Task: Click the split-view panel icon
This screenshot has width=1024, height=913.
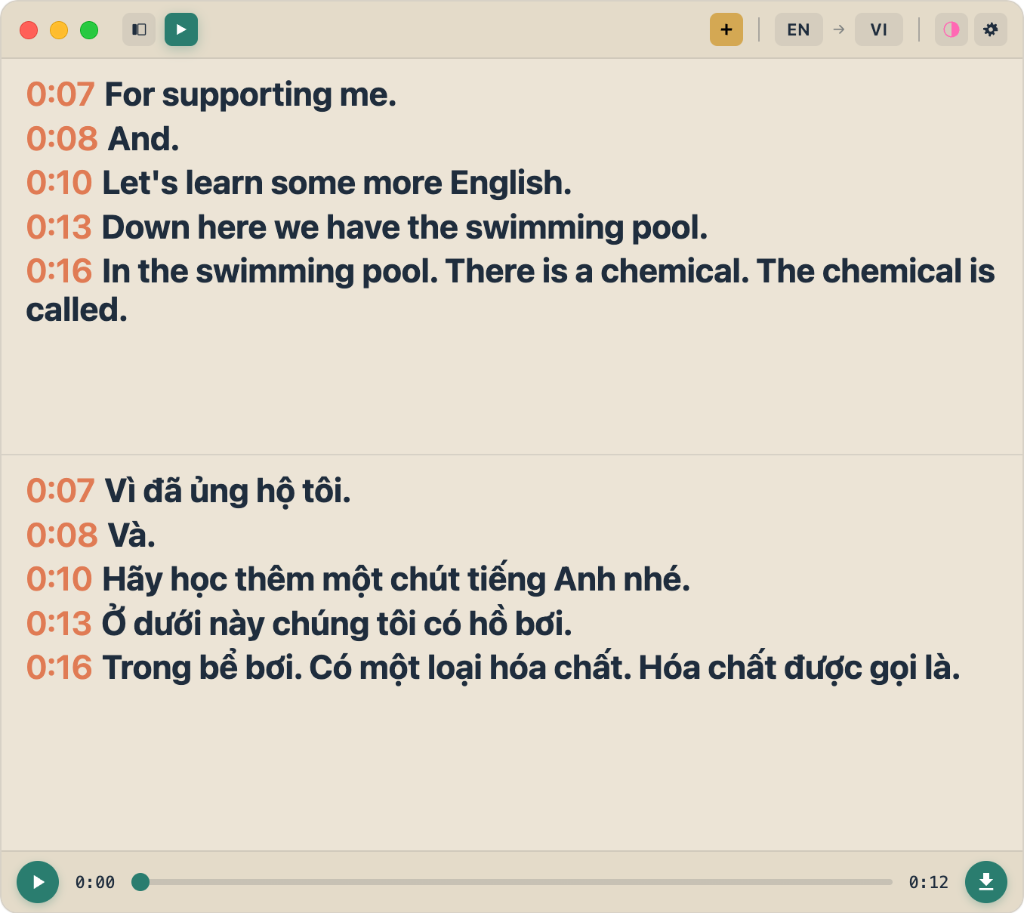Action: 138,29
